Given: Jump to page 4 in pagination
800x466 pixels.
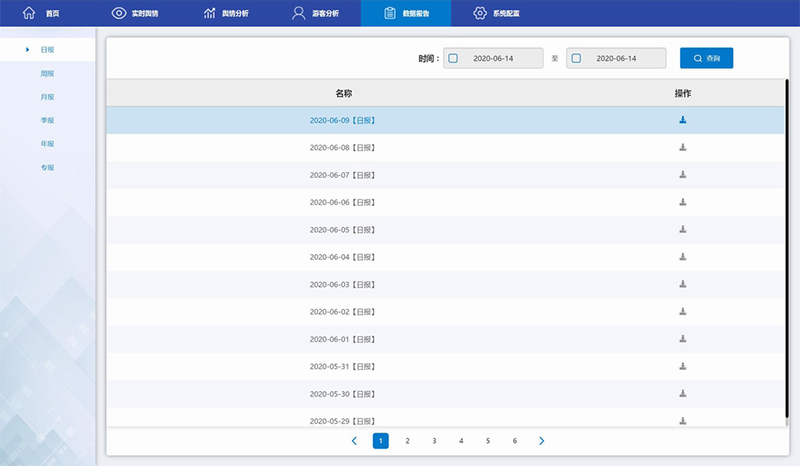Looking at the screenshot, I should pos(461,441).
